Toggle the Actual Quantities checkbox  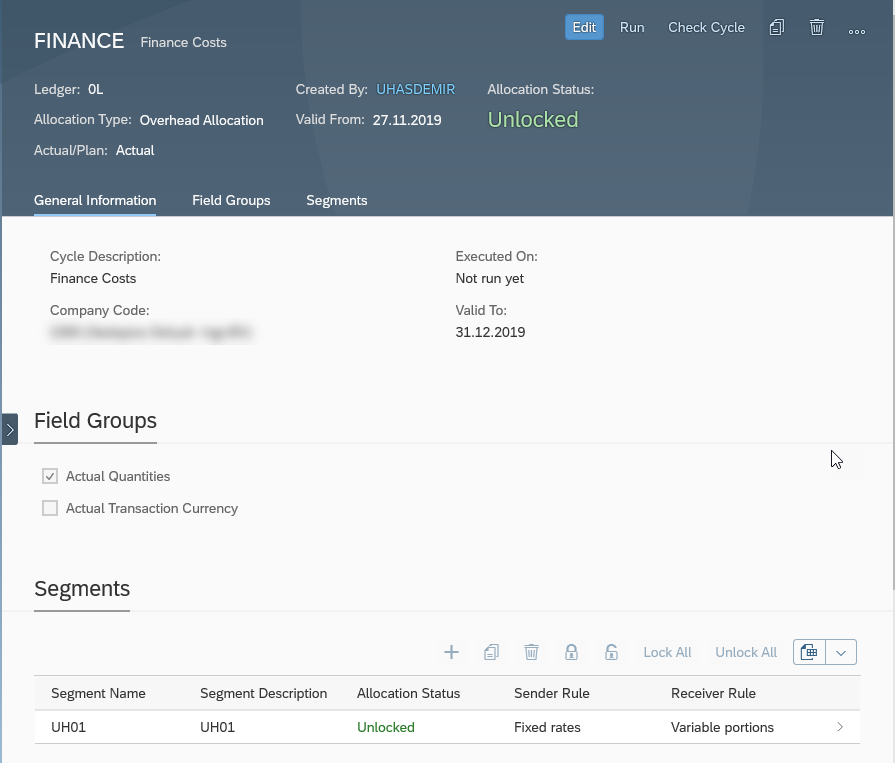tap(50, 476)
